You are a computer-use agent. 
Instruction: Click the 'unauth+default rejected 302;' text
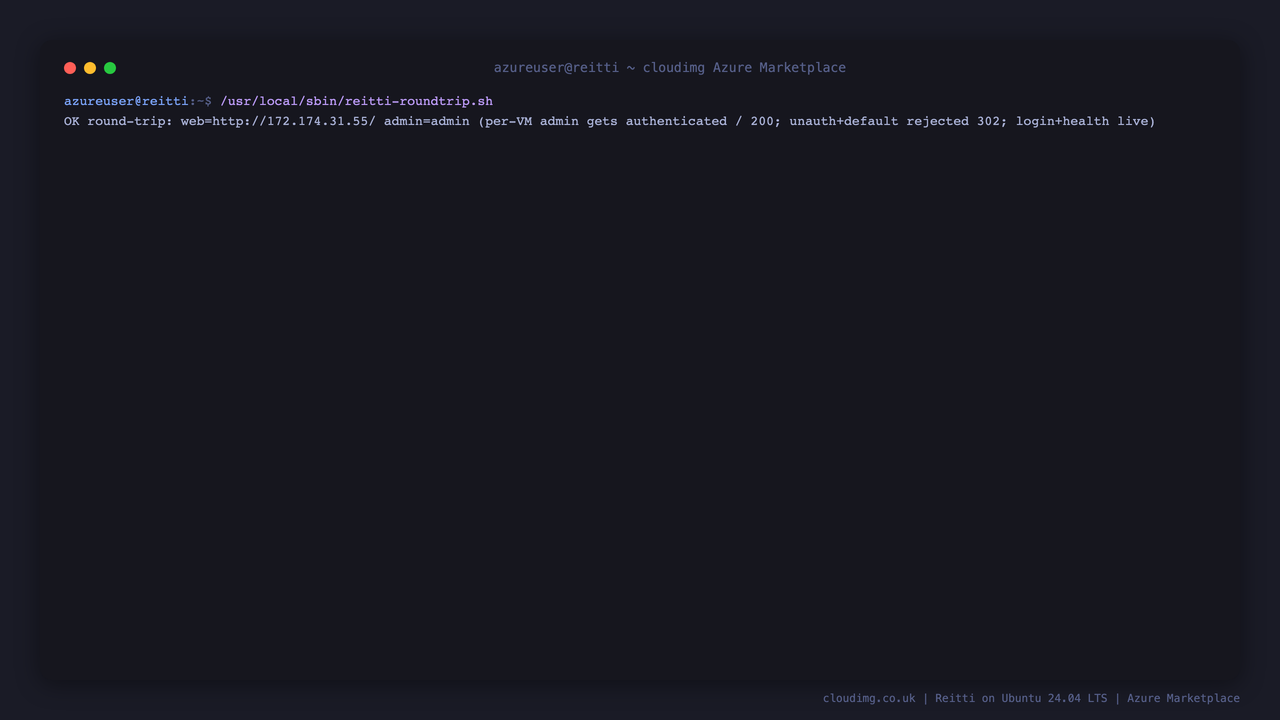[x=899, y=121]
